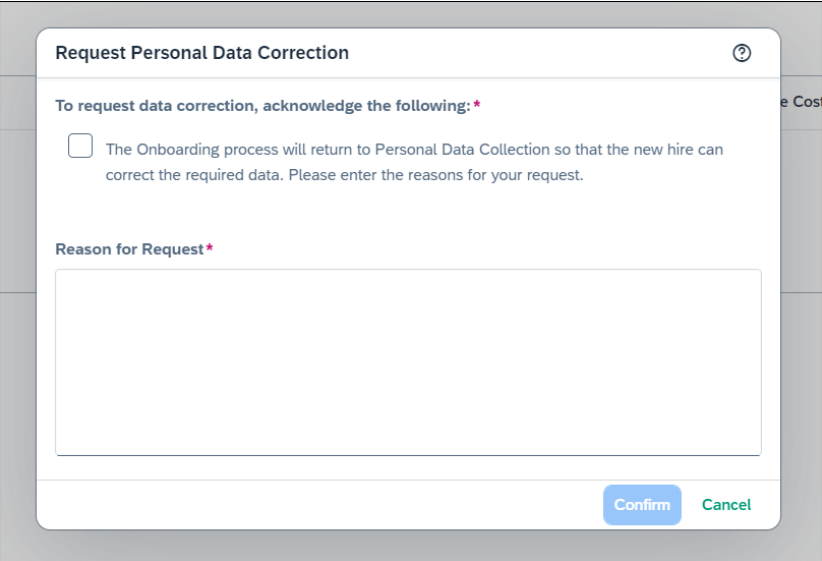Click the dimmed overlay beneath the dialog footer

(x=408, y=546)
